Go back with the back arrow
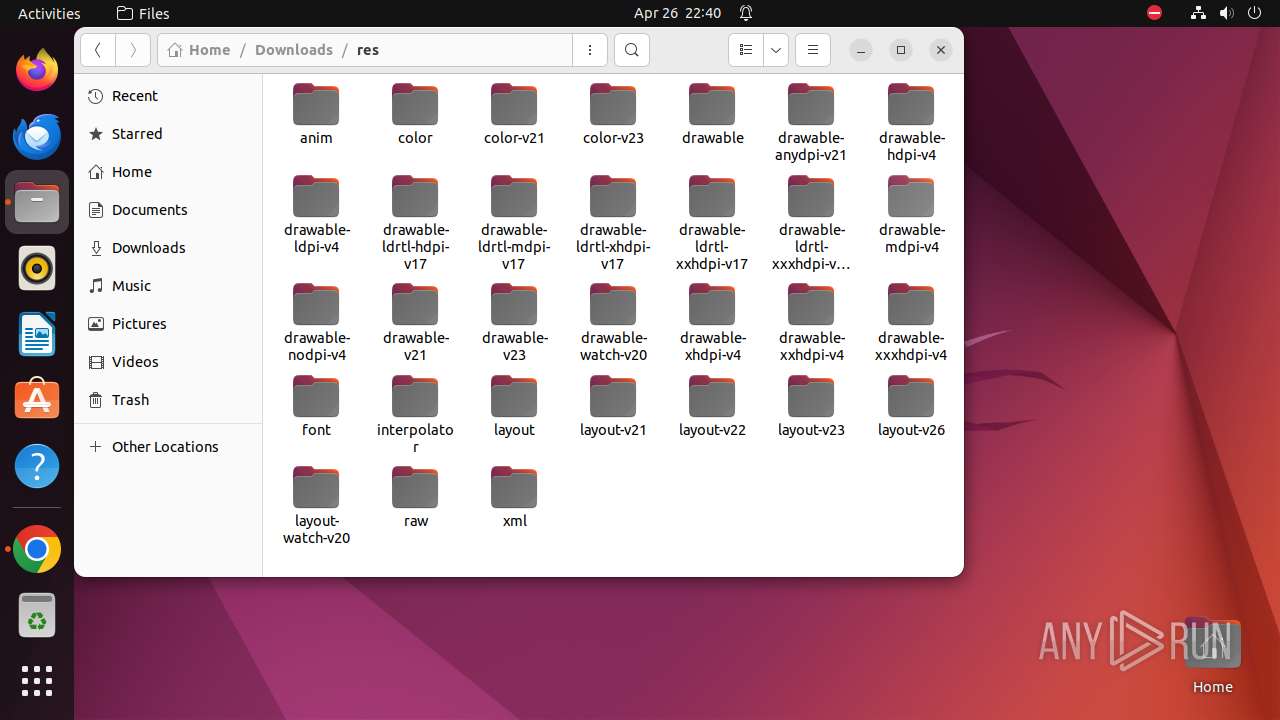This screenshot has width=1280, height=720. [x=98, y=50]
